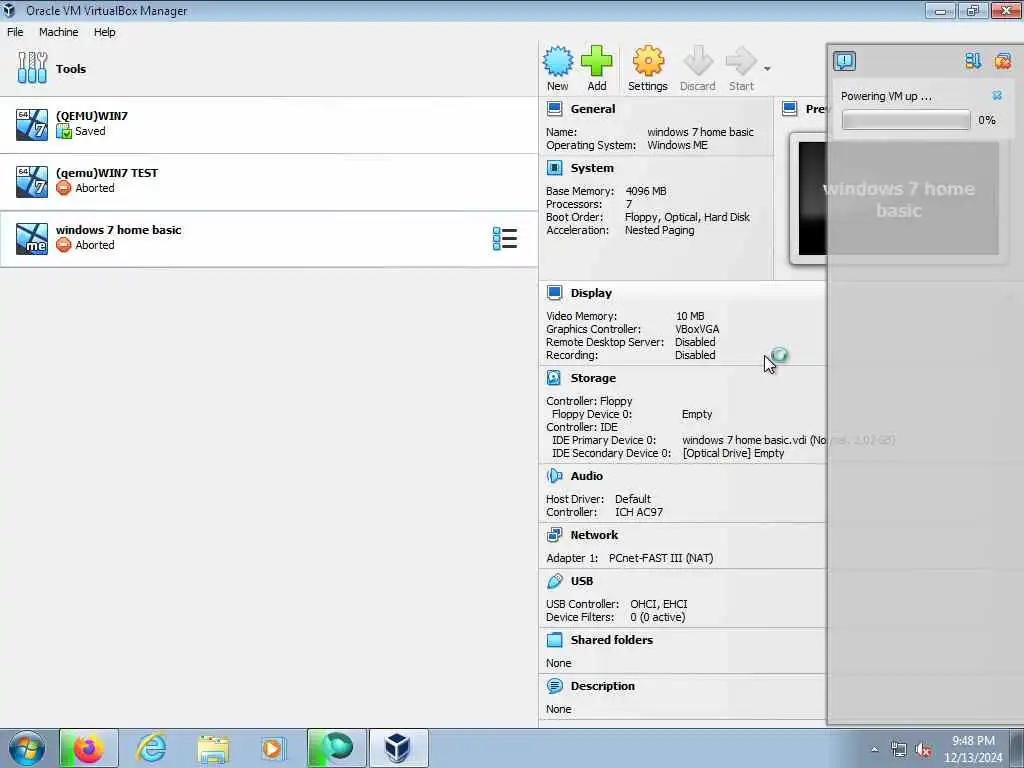Cancel the Powering VM up notification
Image resolution: width=1024 pixels, height=768 pixels.
point(997,95)
